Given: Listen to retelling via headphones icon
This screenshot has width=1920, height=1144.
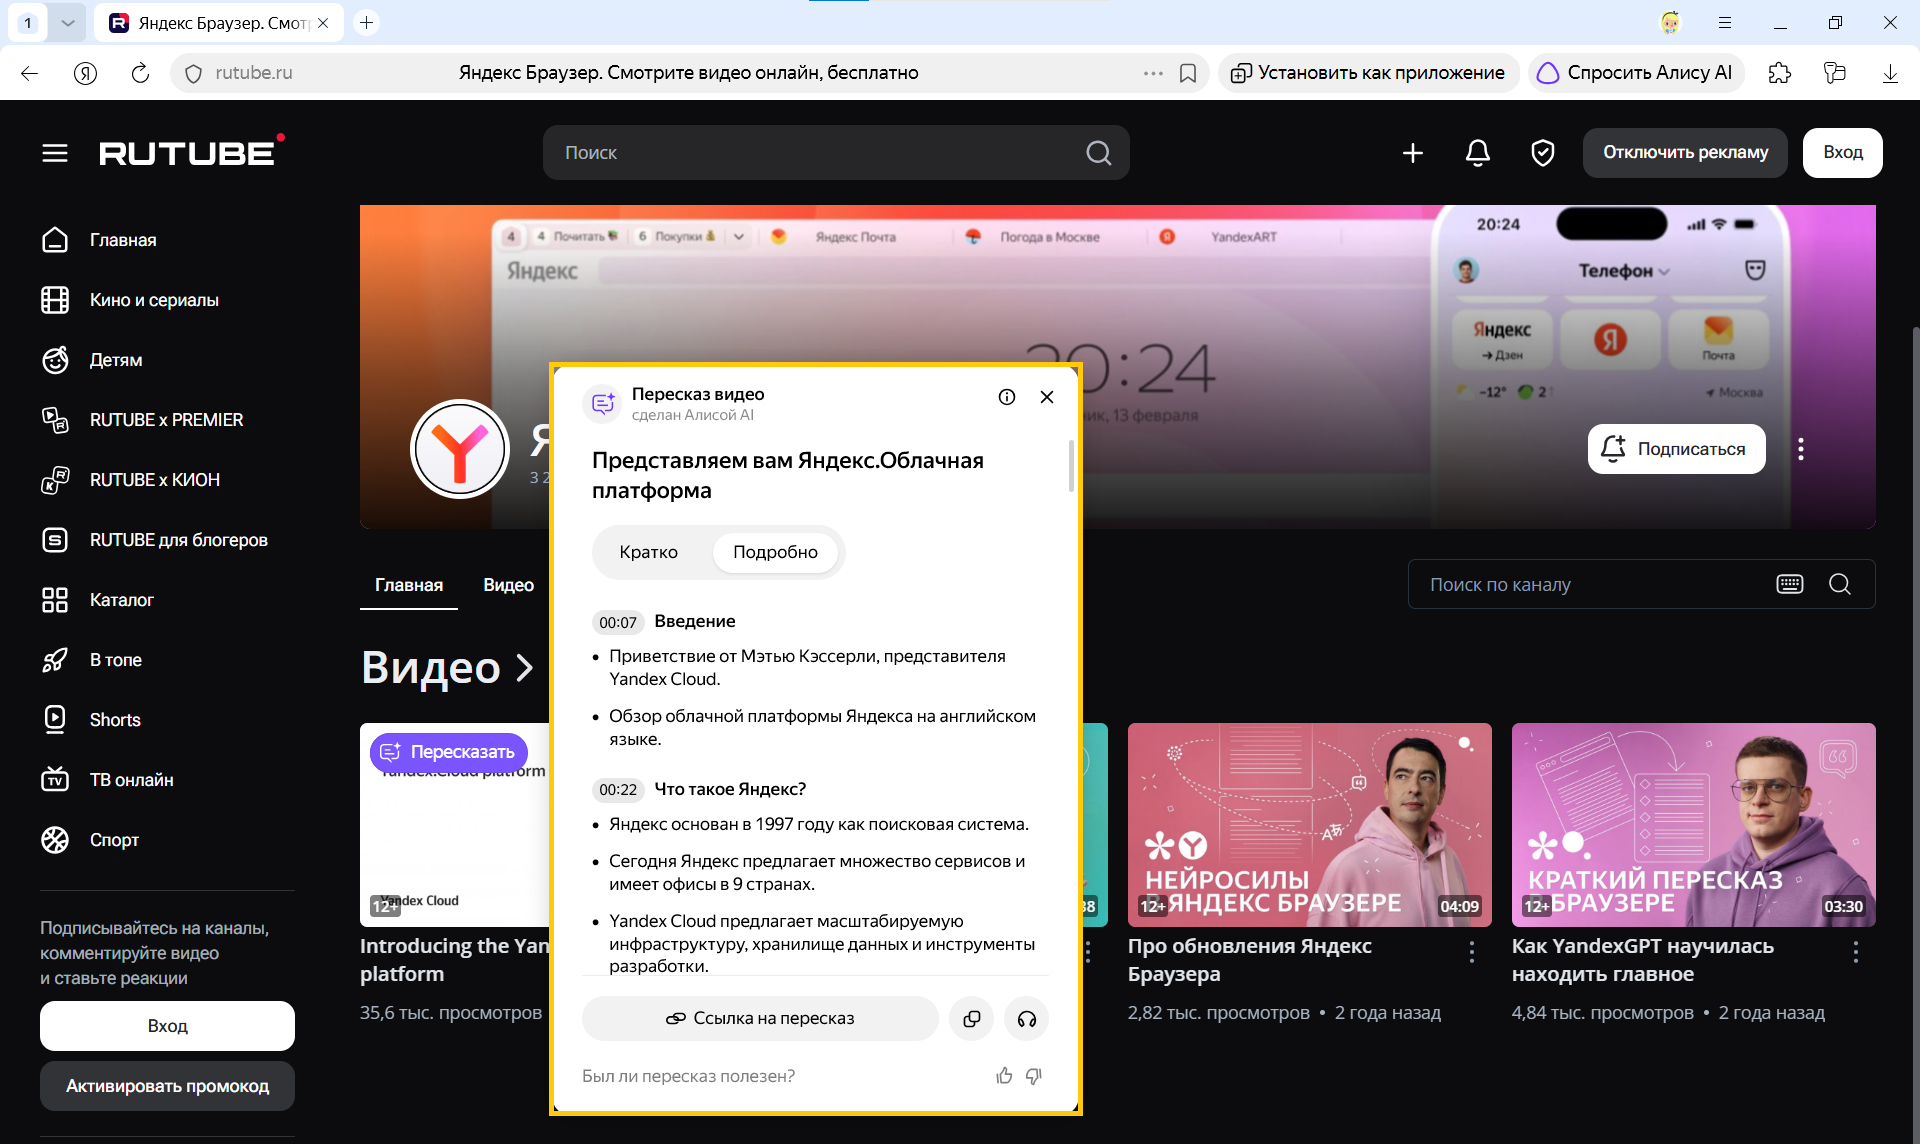Looking at the screenshot, I should (x=1026, y=1018).
